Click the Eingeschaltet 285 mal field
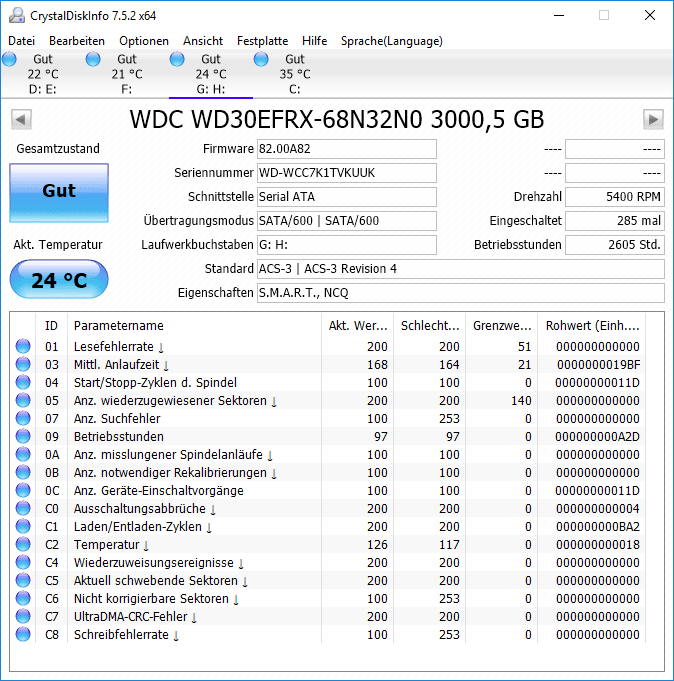 click(x=615, y=221)
